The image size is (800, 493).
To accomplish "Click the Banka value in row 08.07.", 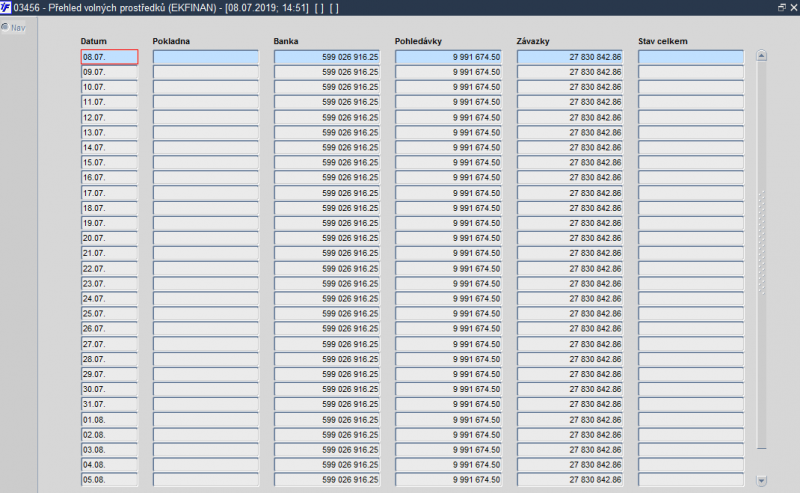I will coord(327,57).
